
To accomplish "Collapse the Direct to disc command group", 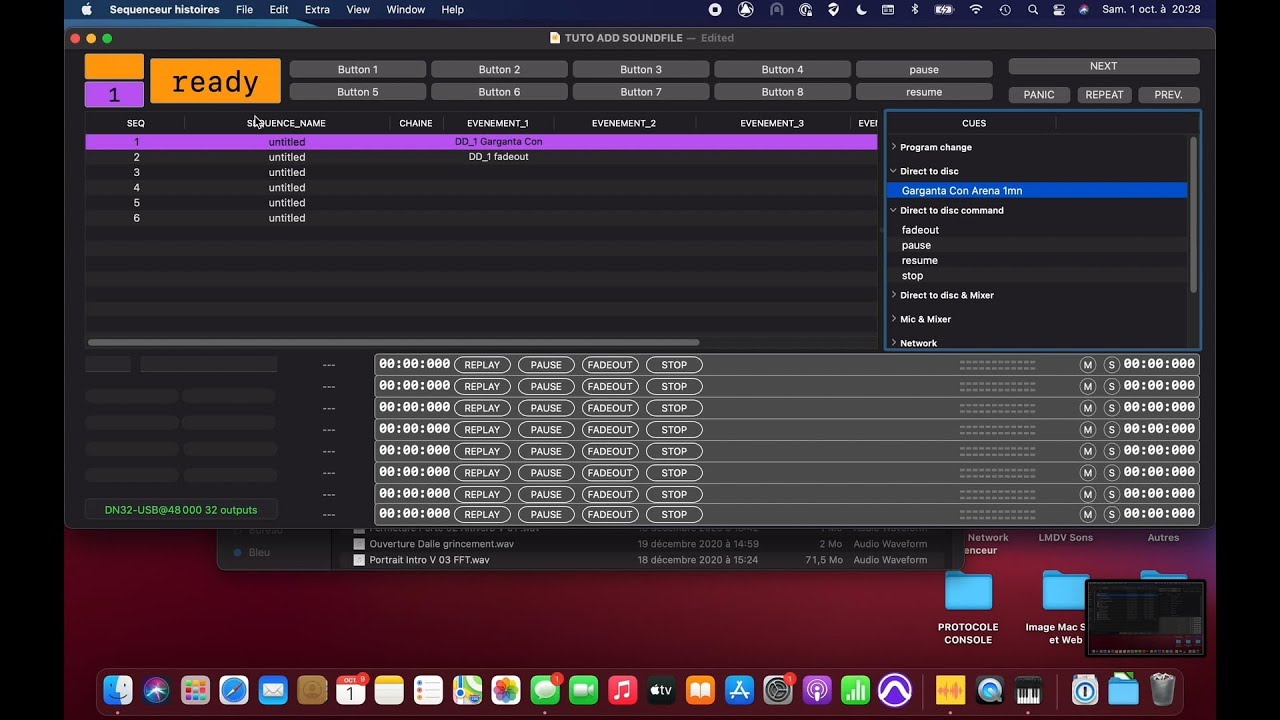I will pyautogui.click(x=894, y=211).
